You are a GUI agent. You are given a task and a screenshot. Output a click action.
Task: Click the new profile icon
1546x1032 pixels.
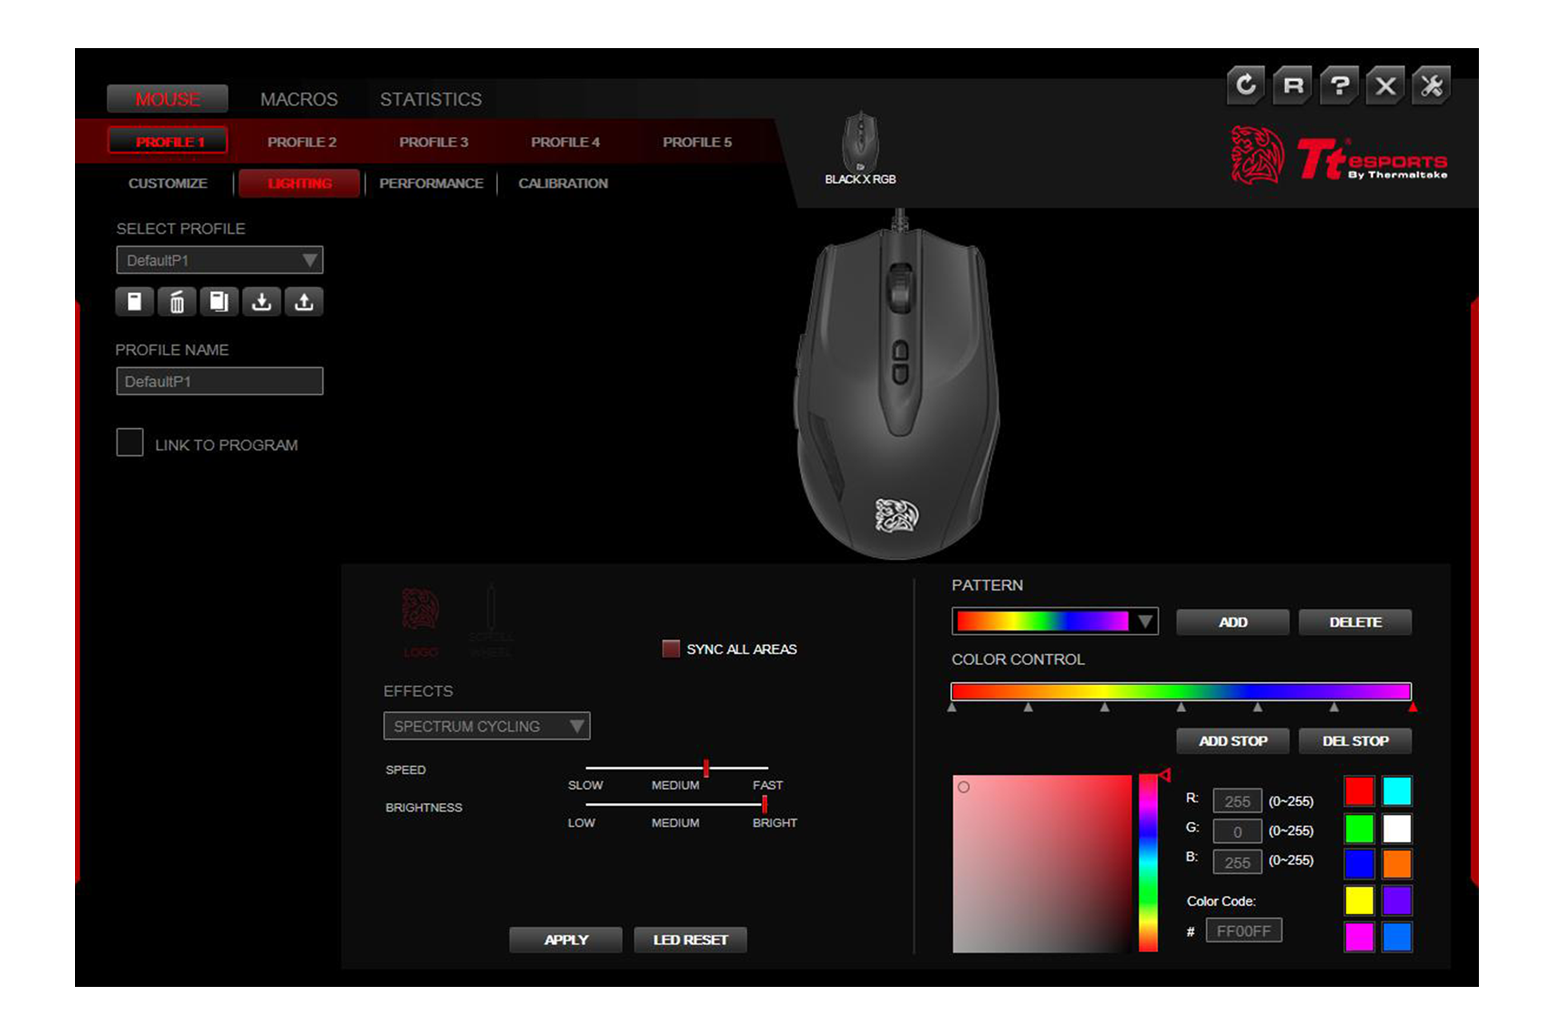[134, 302]
